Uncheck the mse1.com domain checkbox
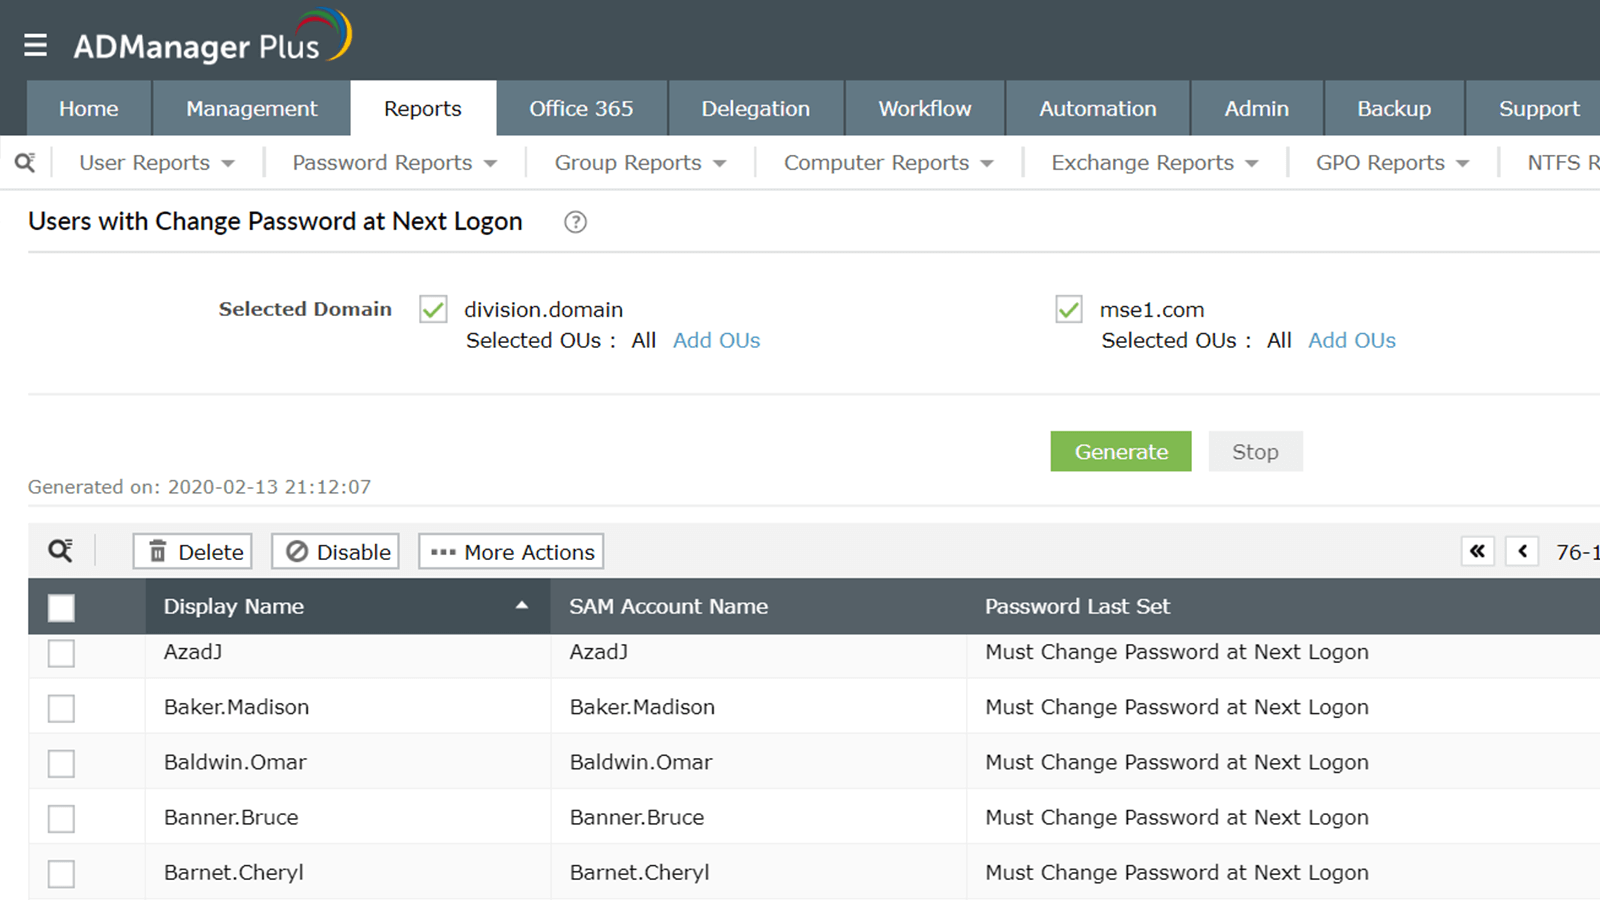 pos(1069,309)
